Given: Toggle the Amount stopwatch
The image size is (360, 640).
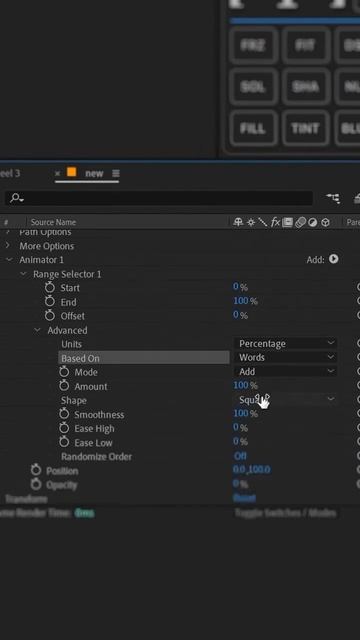Looking at the screenshot, I should point(64,386).
